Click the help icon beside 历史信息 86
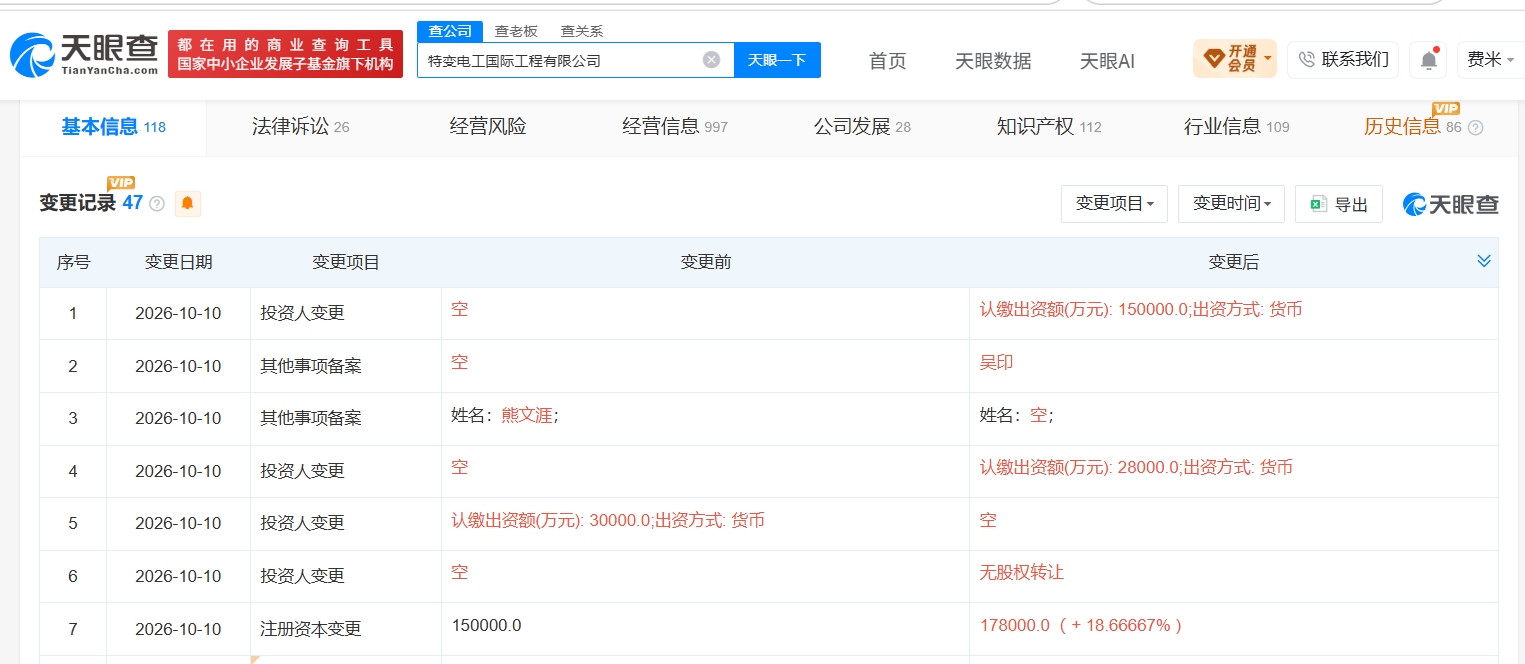Viewport: 1525px width, 664px height. [1475, 128]
